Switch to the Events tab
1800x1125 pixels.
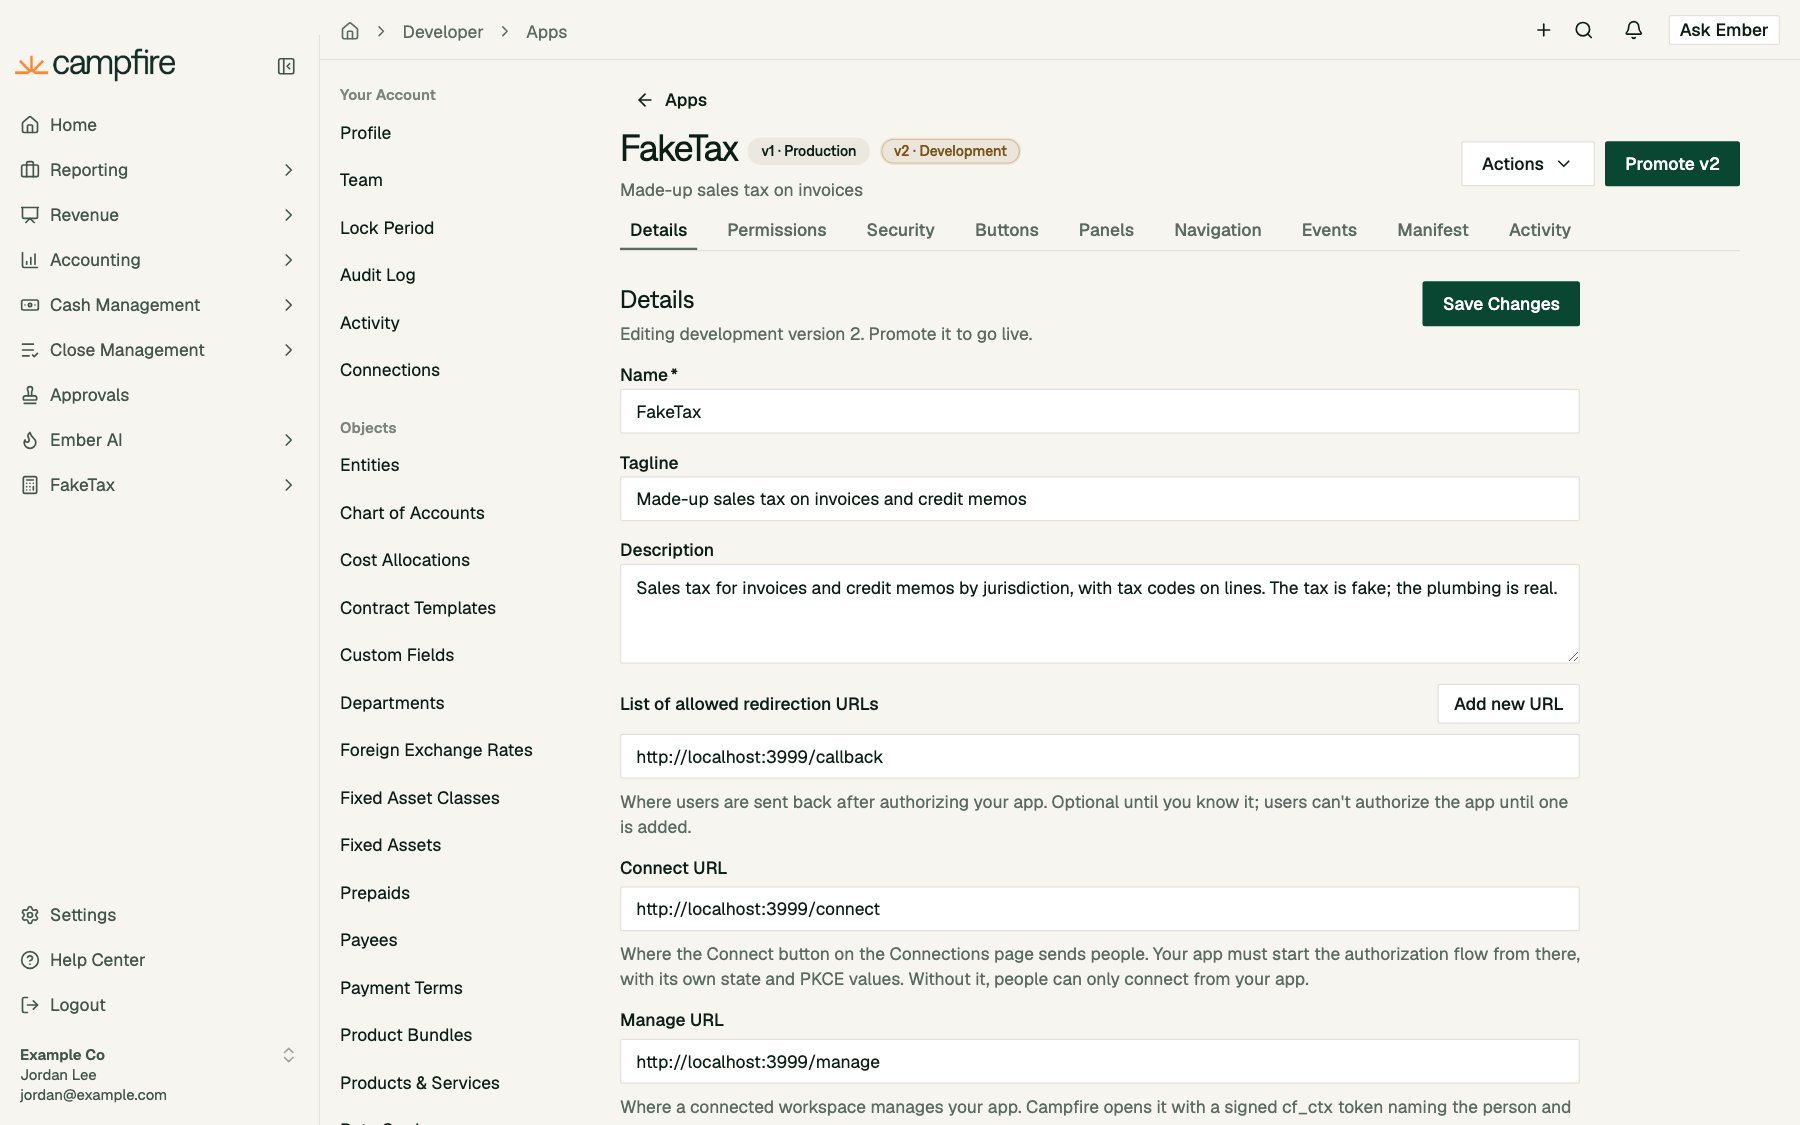tap(1329, 230)
